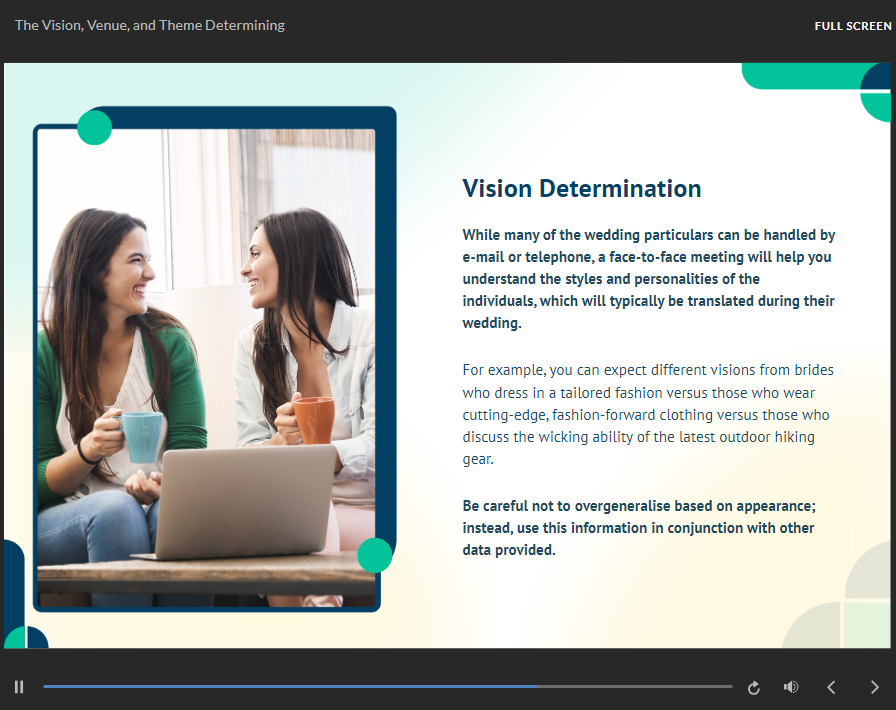The height and width of the screenshot is (710, 896).
Task: Click paragraph starting "For example, you can expect"
Action: (648, 414)
